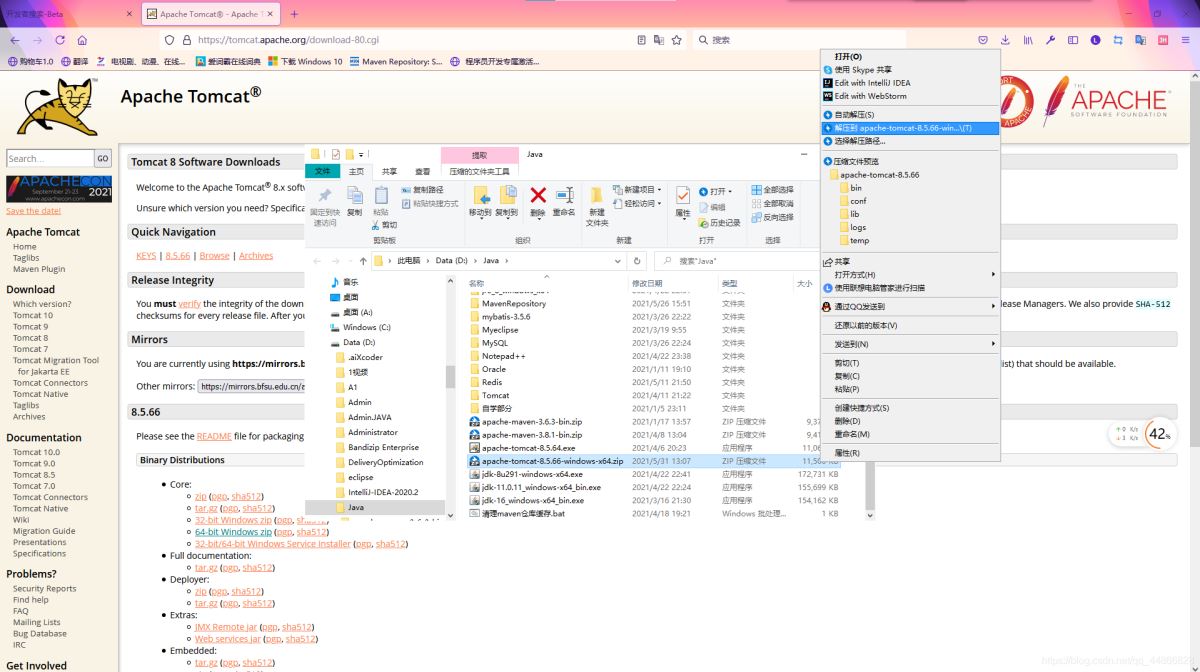Image resolution: width=1200 pixels, height=672 pixels.
Task: Expand the Send via QQ submenu
Action: click(910, 306)
